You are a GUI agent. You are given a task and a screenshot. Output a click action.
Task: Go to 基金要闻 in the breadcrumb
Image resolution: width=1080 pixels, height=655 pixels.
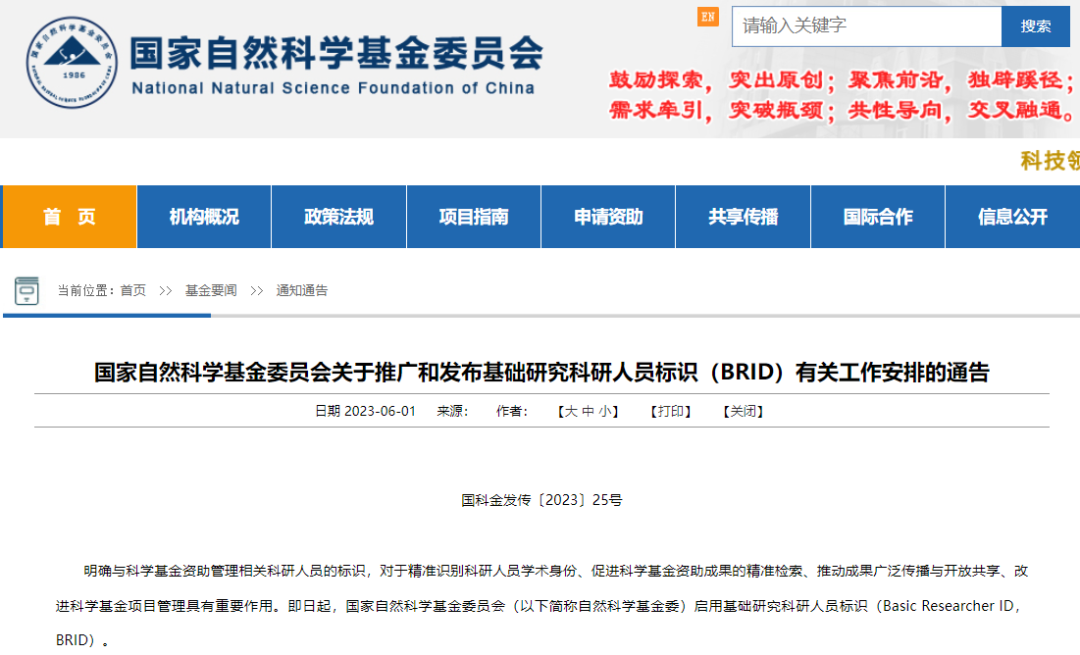pyautogui.click(x=211, y=291)
